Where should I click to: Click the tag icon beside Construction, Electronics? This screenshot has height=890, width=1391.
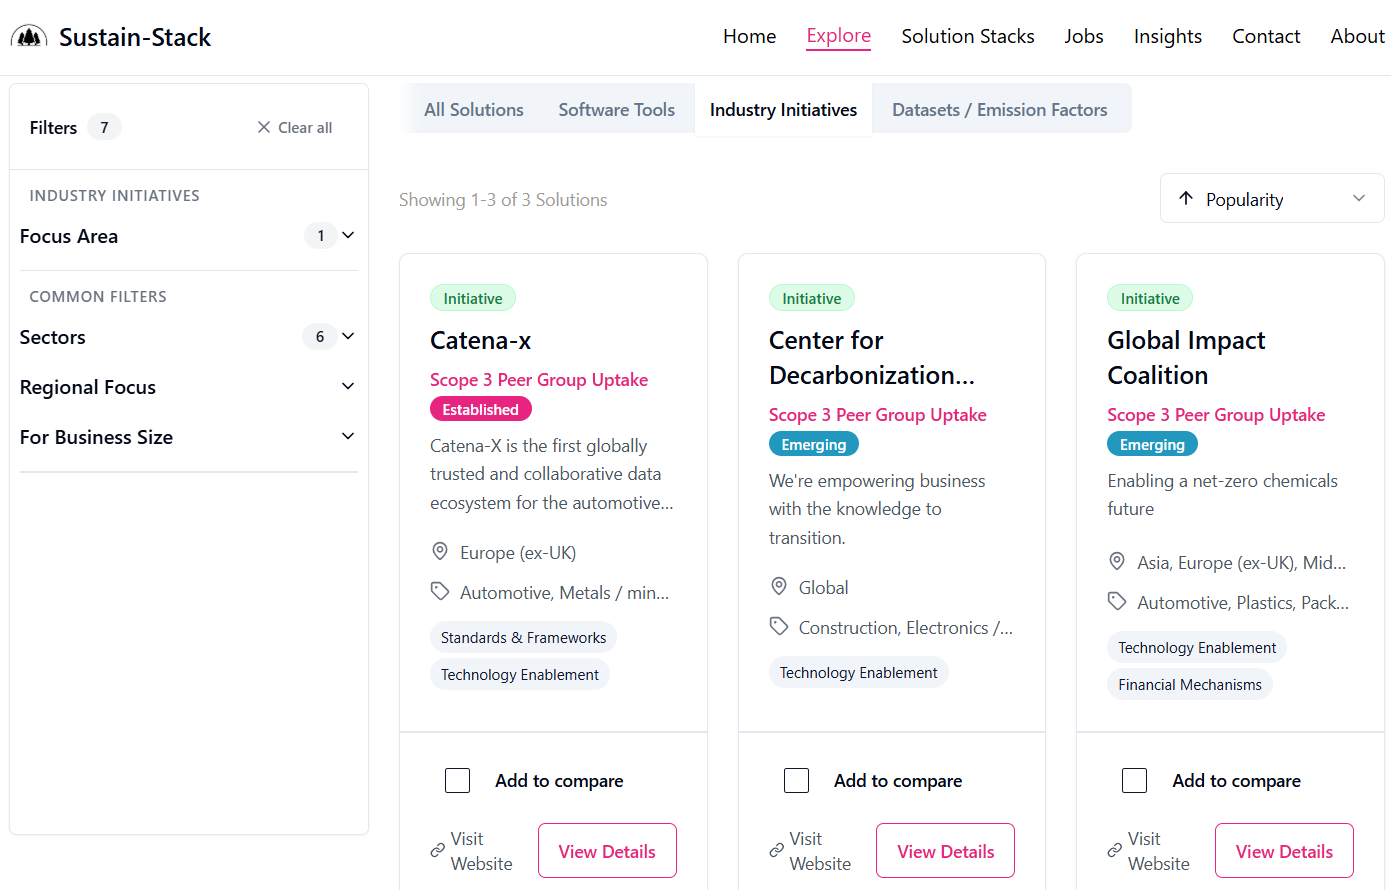pyautogui.click(x=779, y=626)
